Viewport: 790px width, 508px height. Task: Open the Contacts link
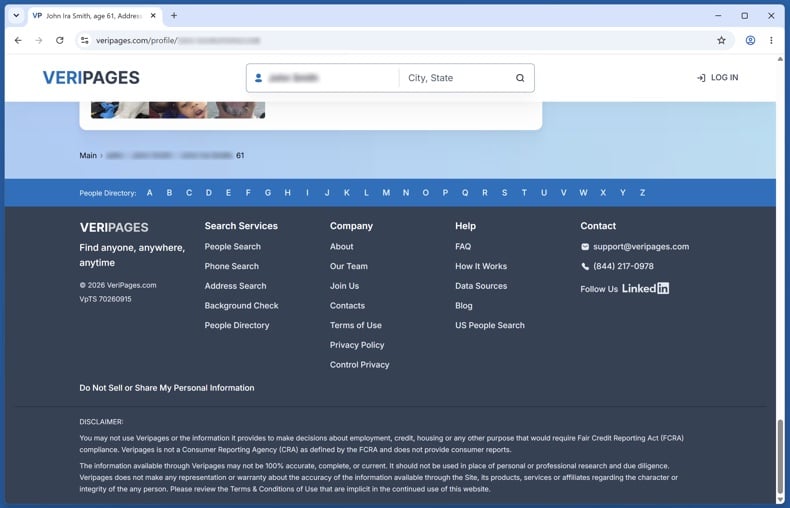point(347,305)
